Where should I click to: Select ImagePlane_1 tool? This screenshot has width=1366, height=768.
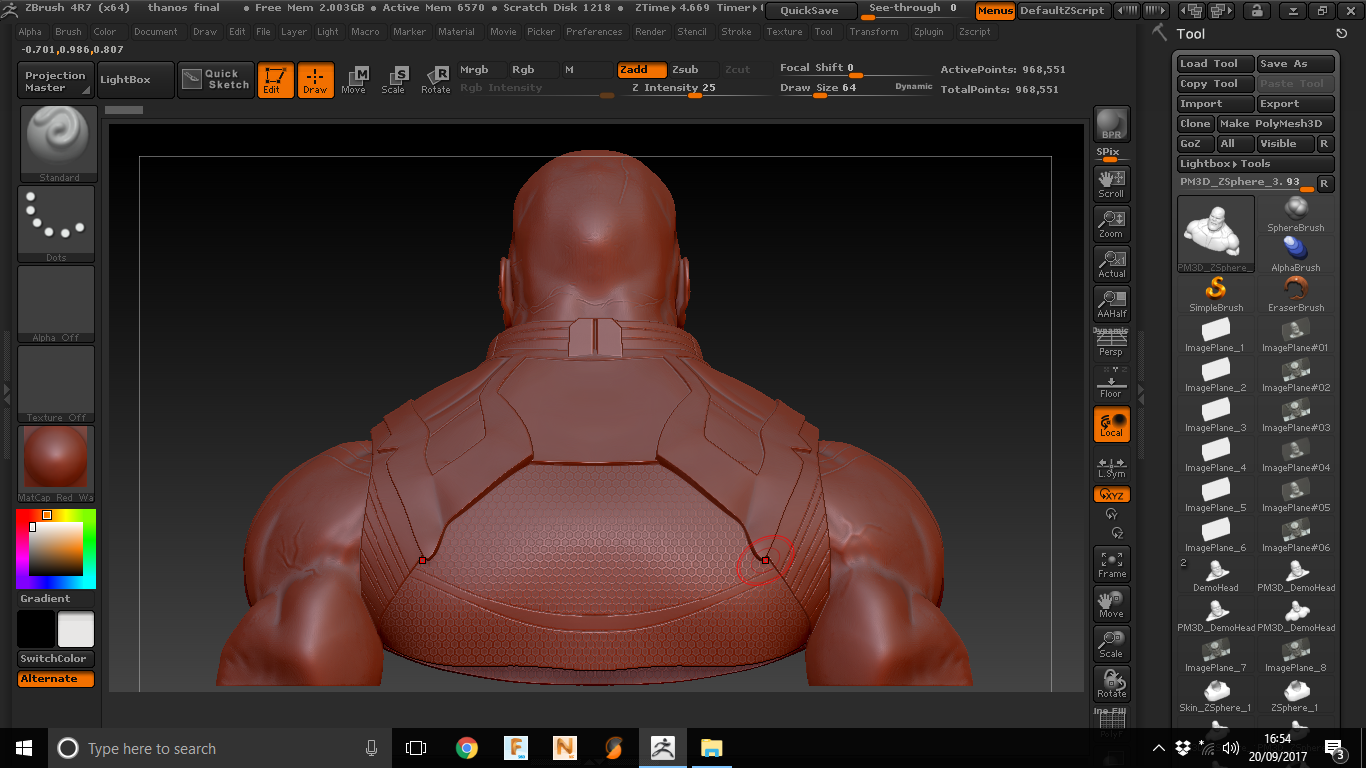pos(1216,334)
